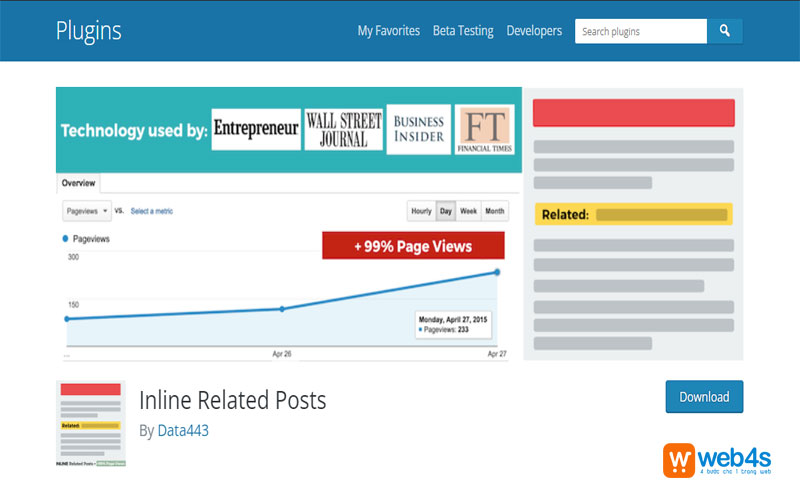This screenshot has height=500, width=800.
Task: Switch chart to Hourly view
Action: pos(421,211)
